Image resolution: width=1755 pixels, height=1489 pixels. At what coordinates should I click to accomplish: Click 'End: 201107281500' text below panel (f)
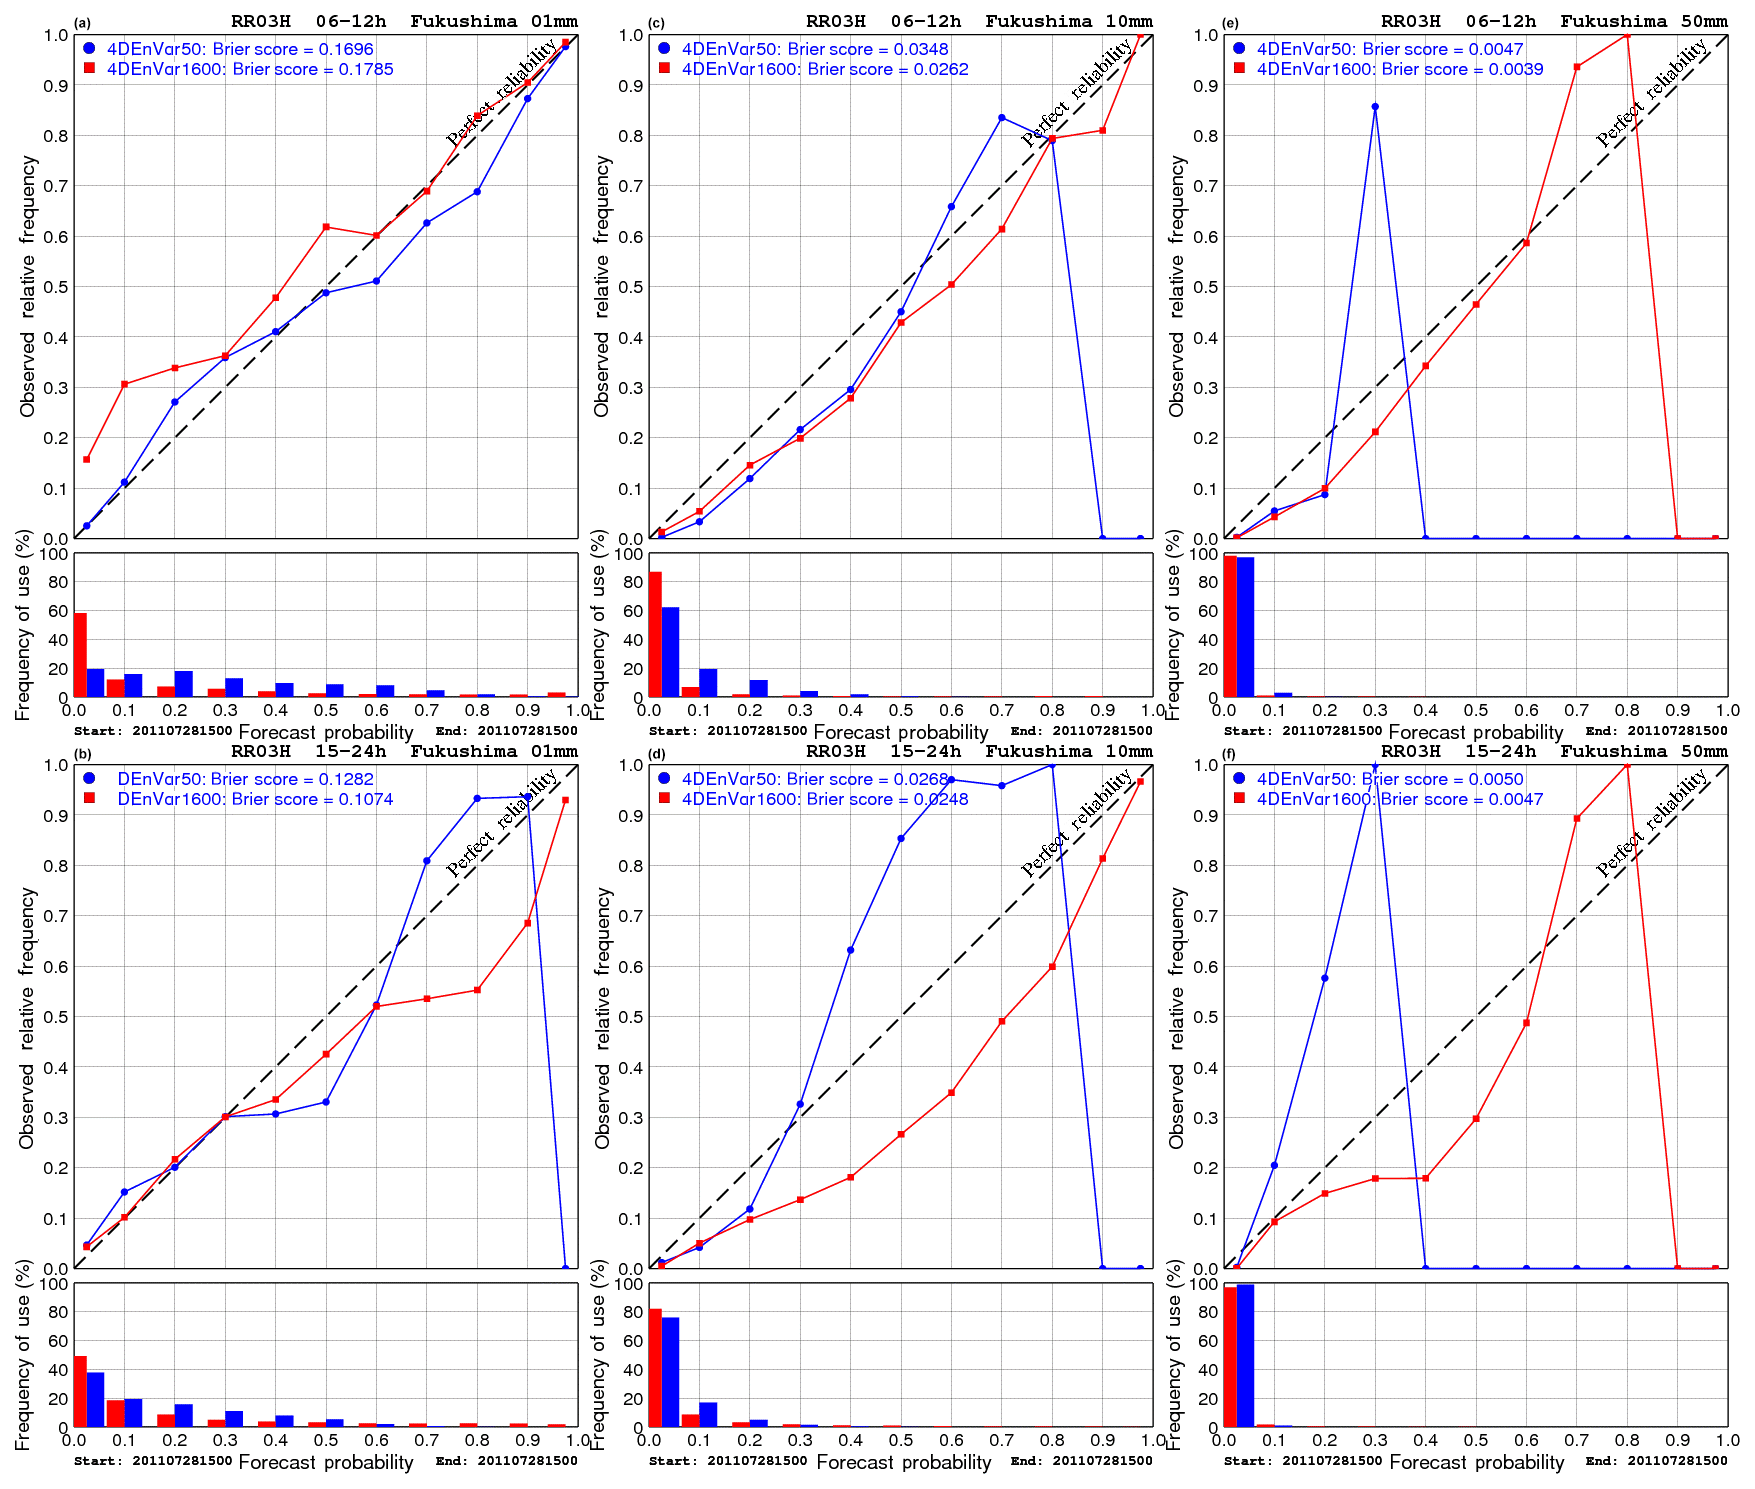point(1656,1461)
